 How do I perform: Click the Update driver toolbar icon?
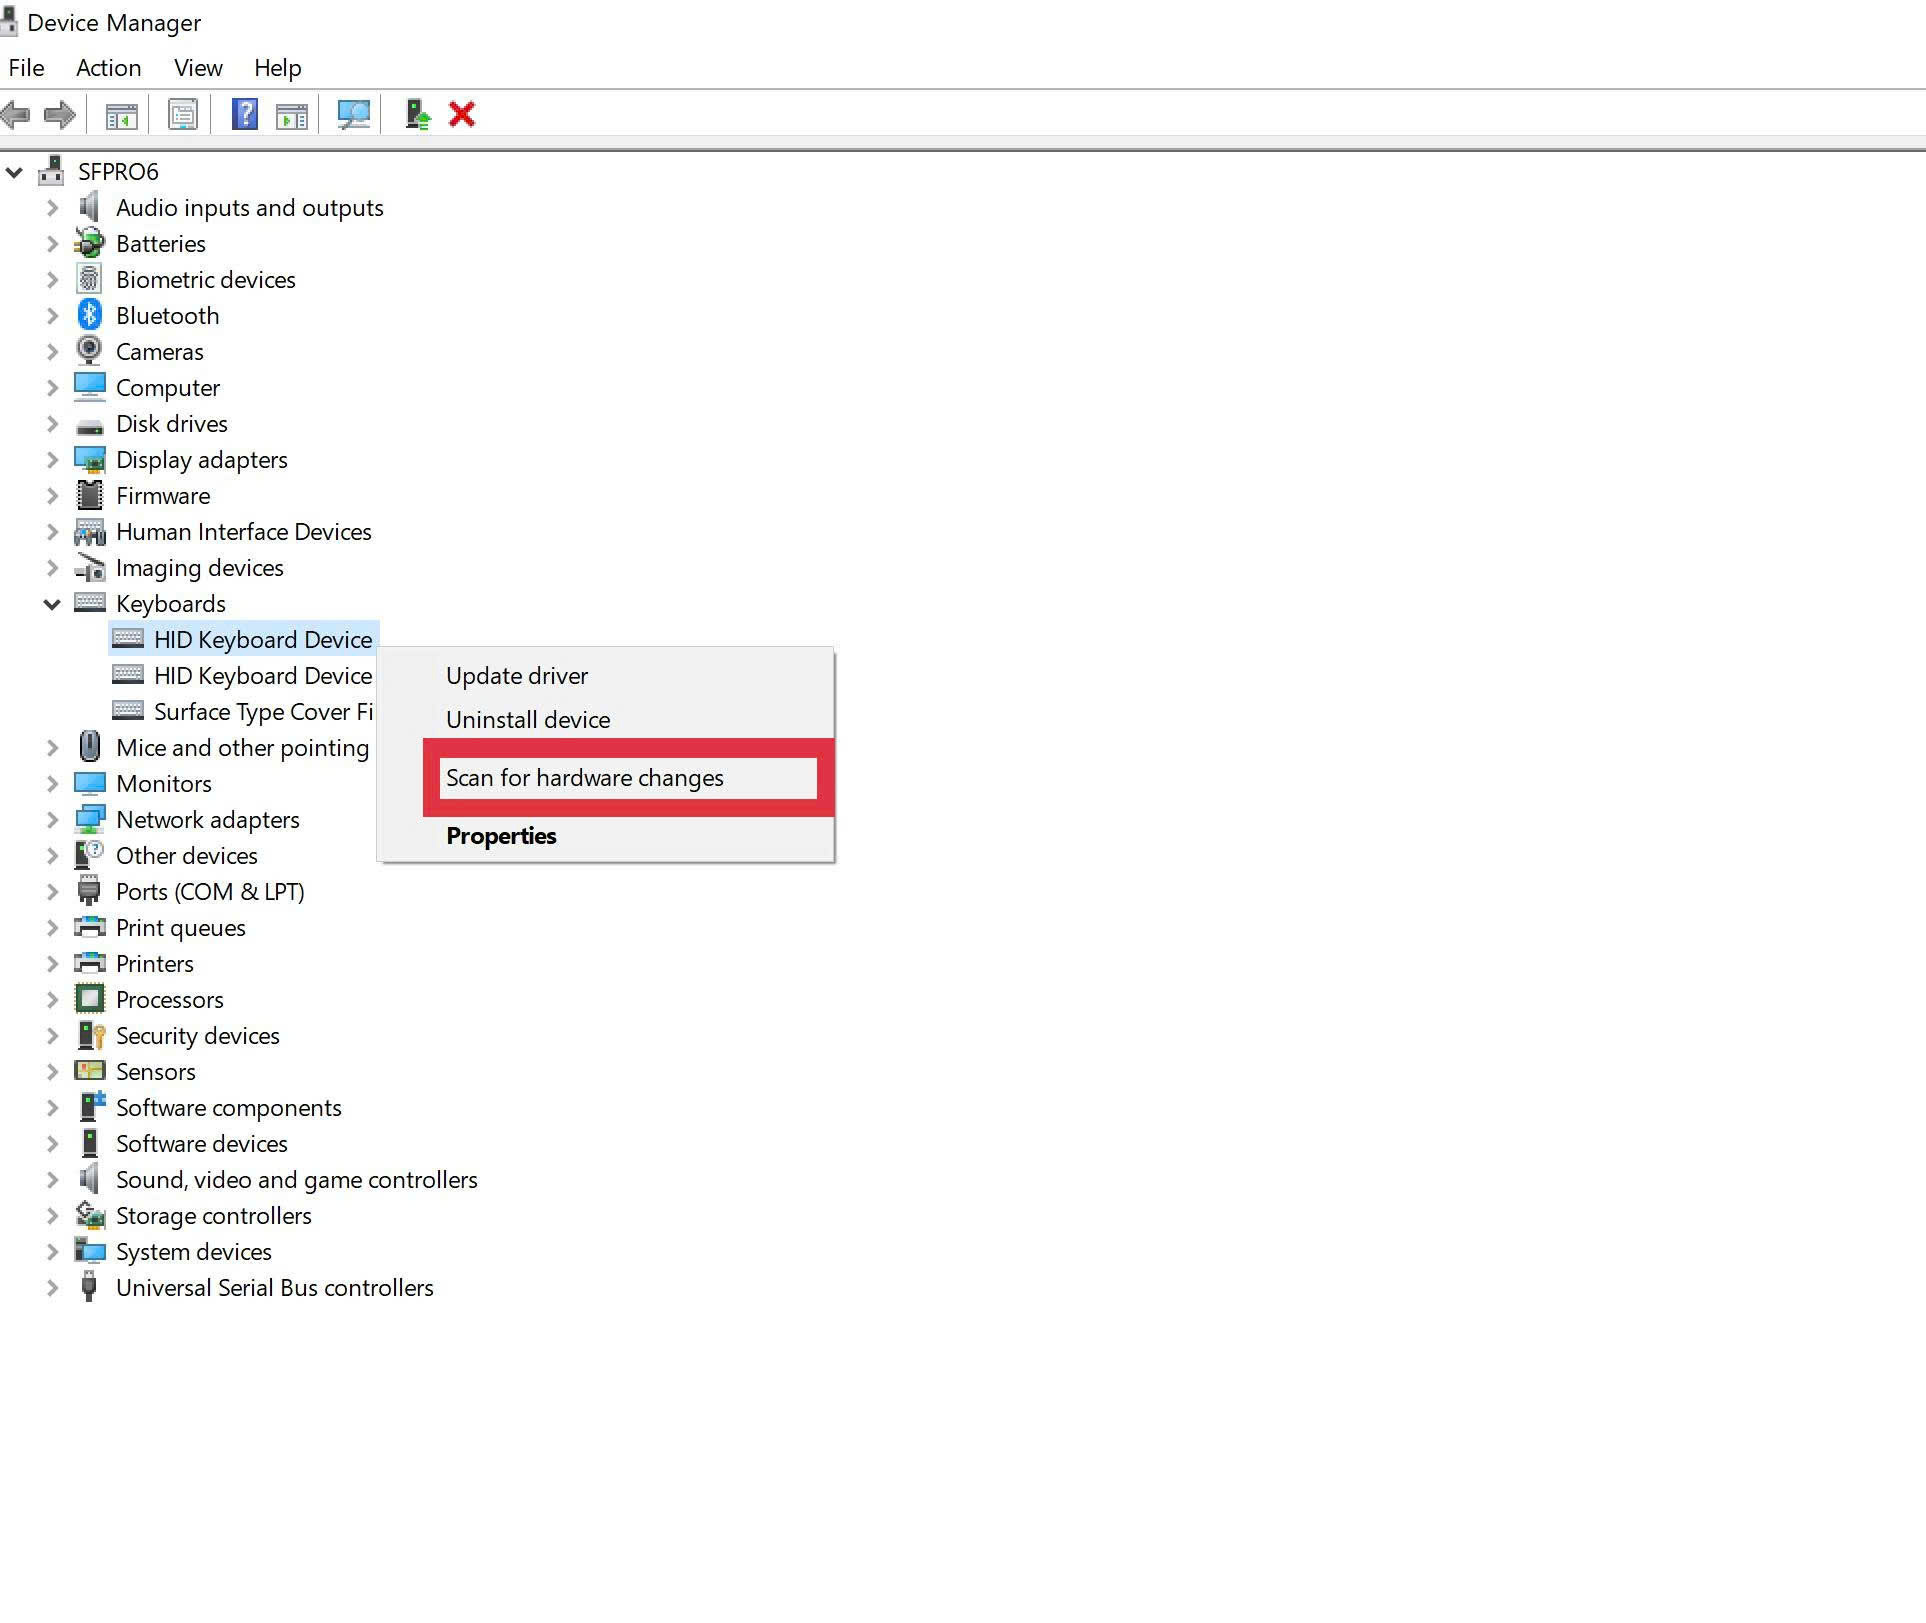[417, 114]
